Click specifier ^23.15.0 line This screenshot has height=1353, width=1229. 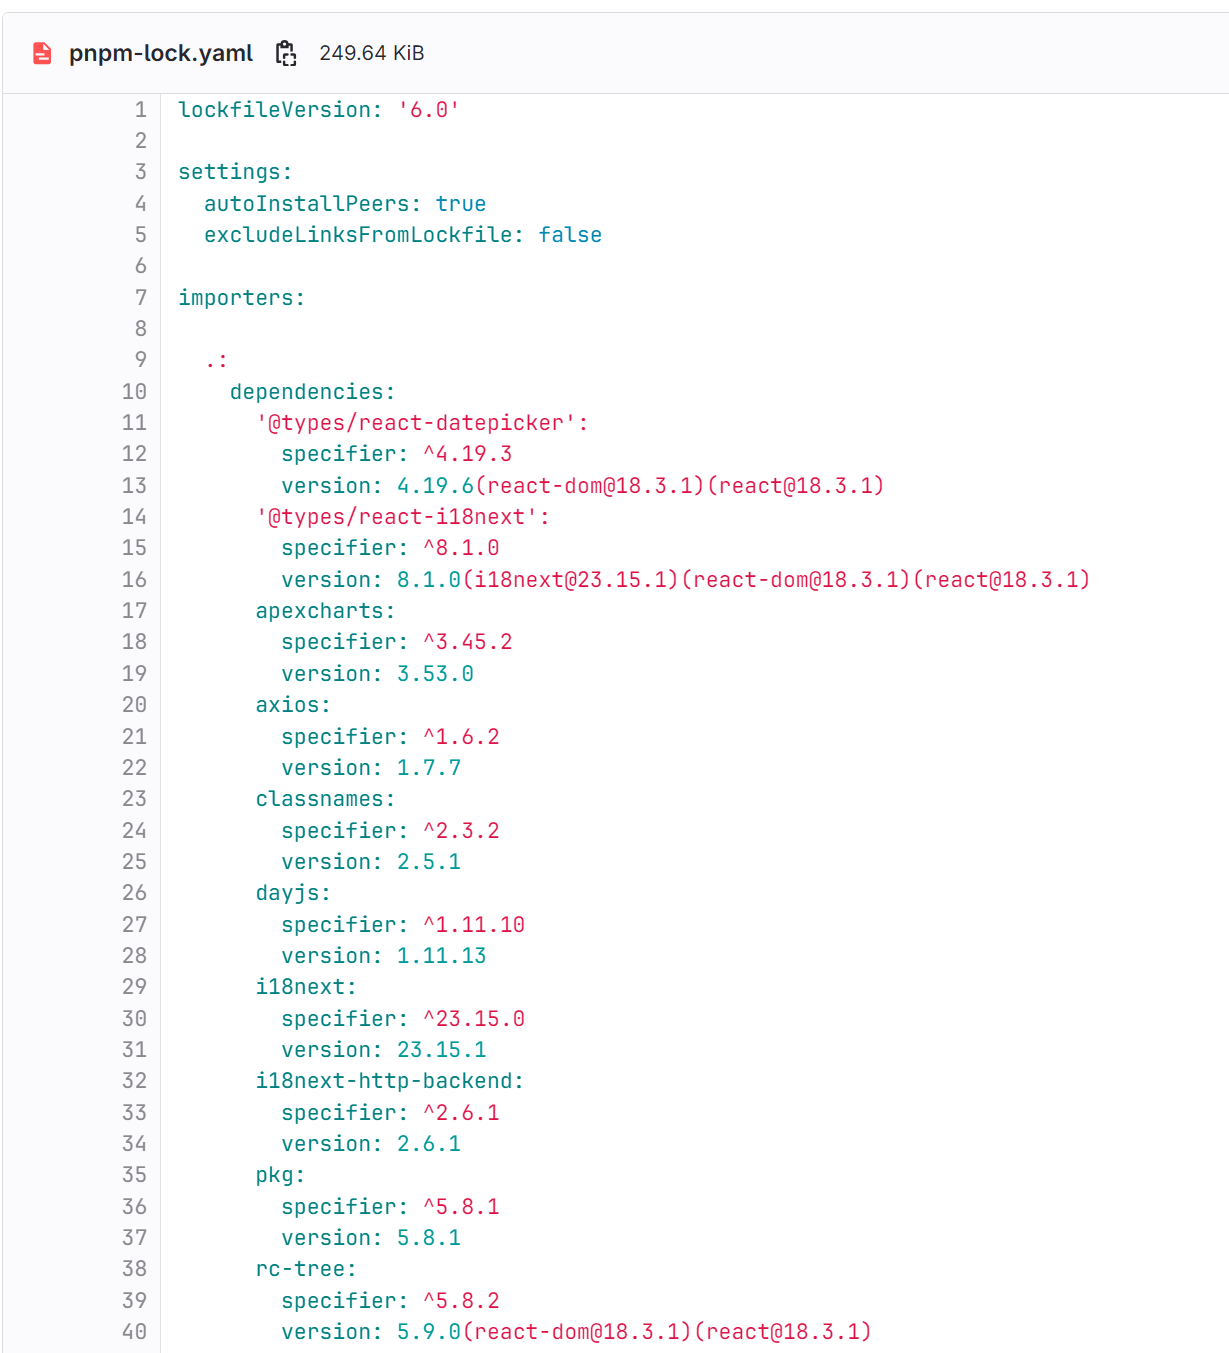click(x=403, y=1018)
